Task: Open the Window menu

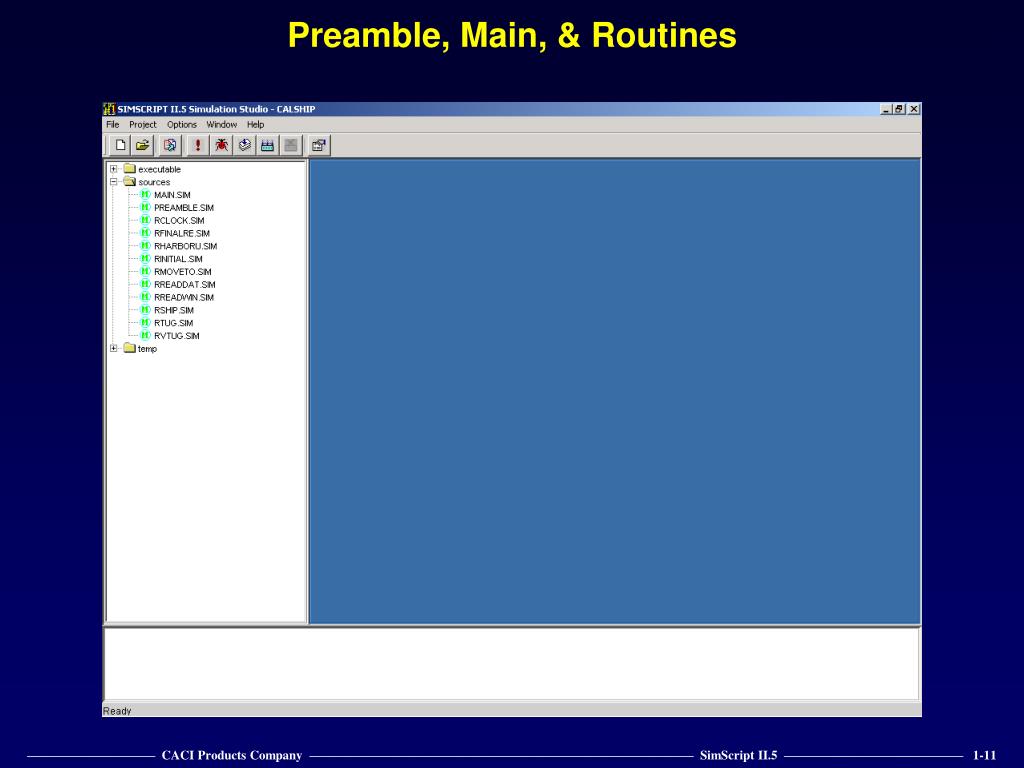Action: click(221, 124)
